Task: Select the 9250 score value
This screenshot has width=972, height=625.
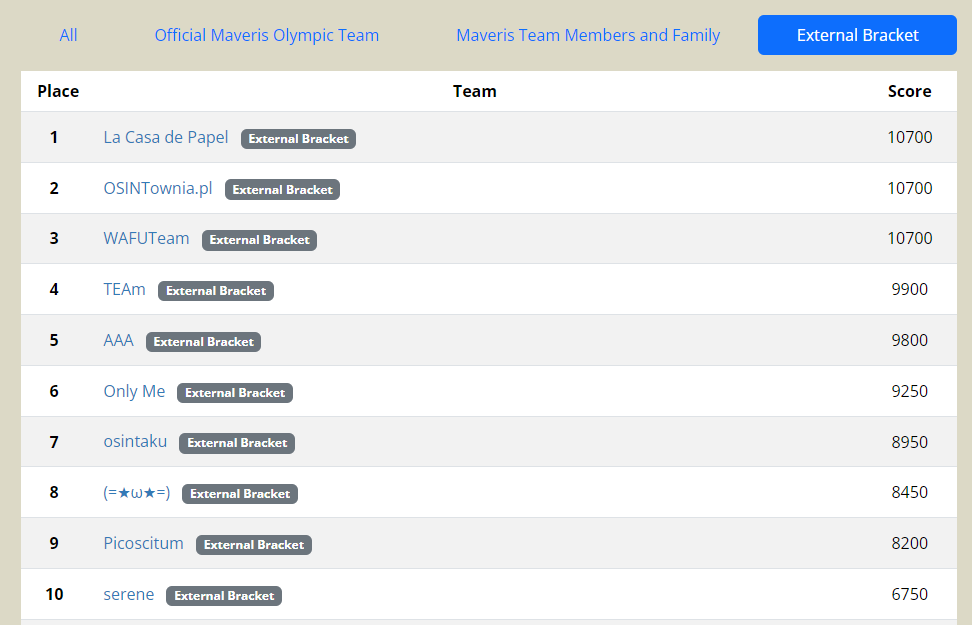Action: click(909, 391)
